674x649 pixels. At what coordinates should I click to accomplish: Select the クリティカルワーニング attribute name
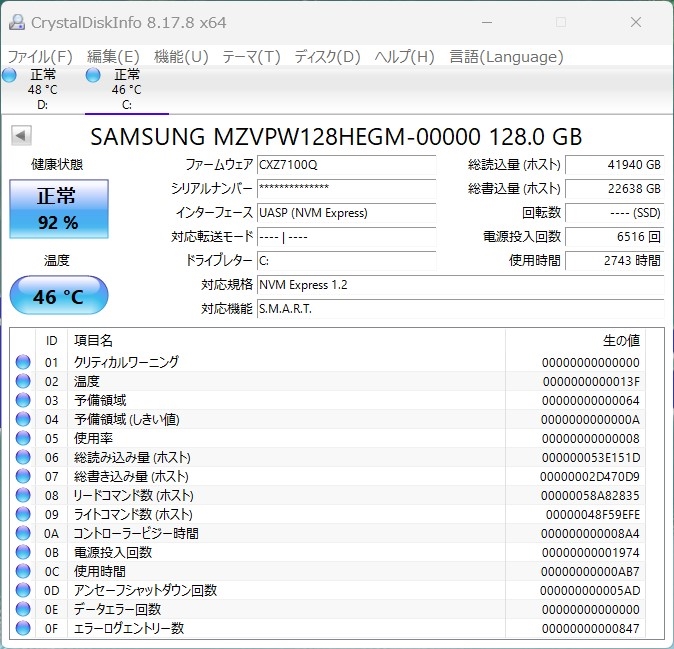pos(126,362)
